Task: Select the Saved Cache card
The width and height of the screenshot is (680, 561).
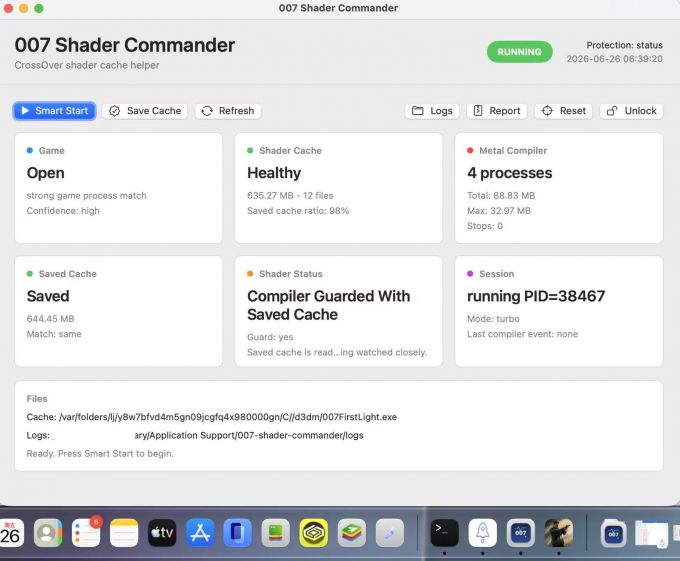Action: click(x=118, y=311)
